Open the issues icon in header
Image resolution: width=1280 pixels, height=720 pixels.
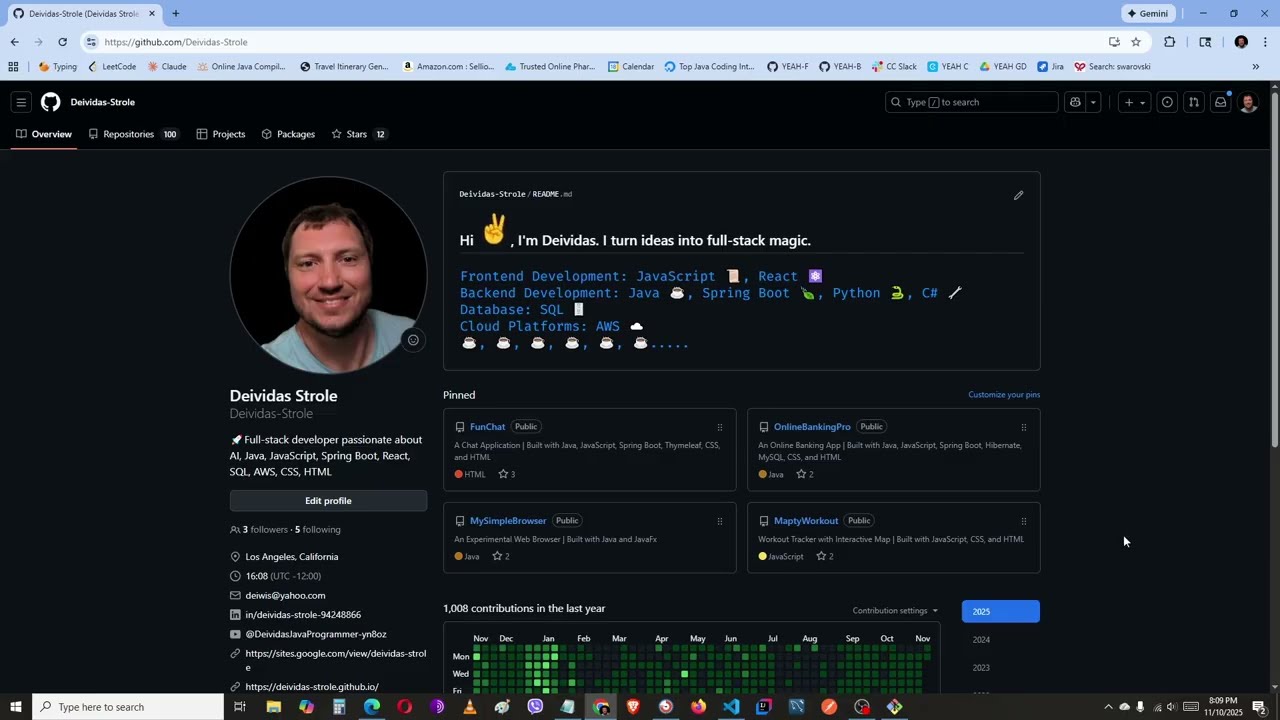pos(1166,102)
